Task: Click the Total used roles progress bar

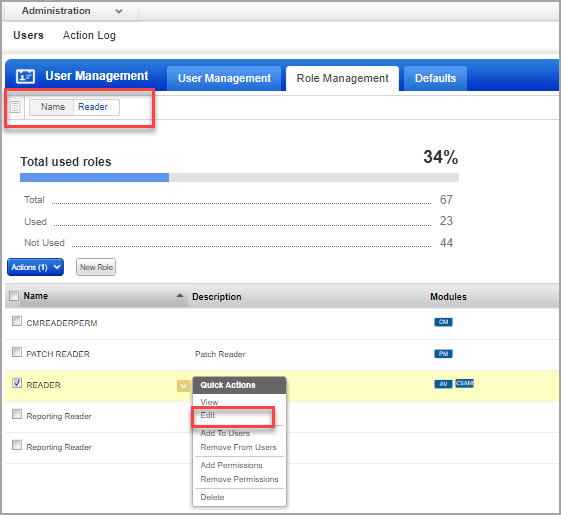Action: click(239, 178)
